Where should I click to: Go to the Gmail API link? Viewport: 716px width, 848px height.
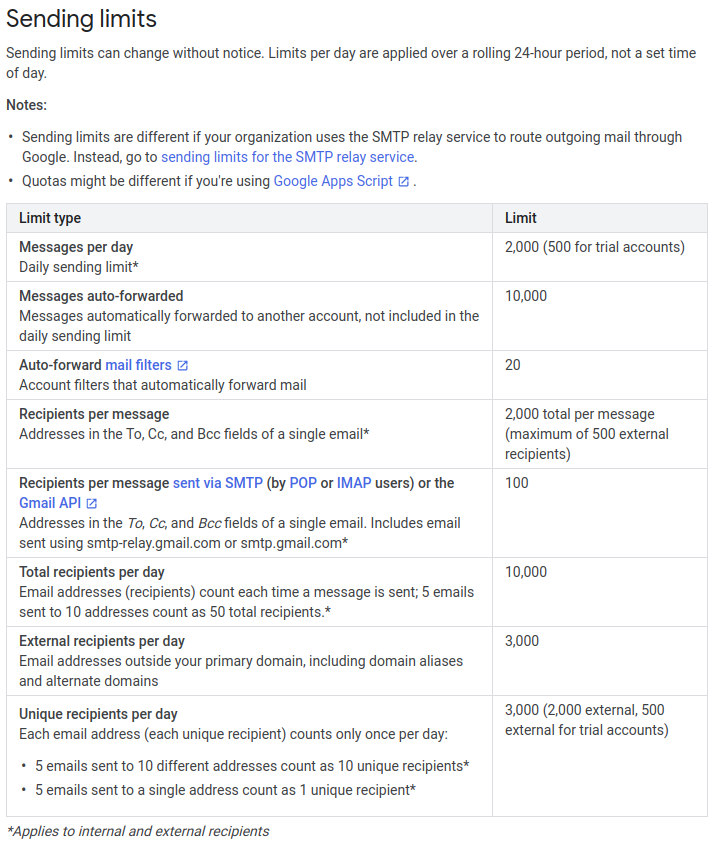pos(50,503)
